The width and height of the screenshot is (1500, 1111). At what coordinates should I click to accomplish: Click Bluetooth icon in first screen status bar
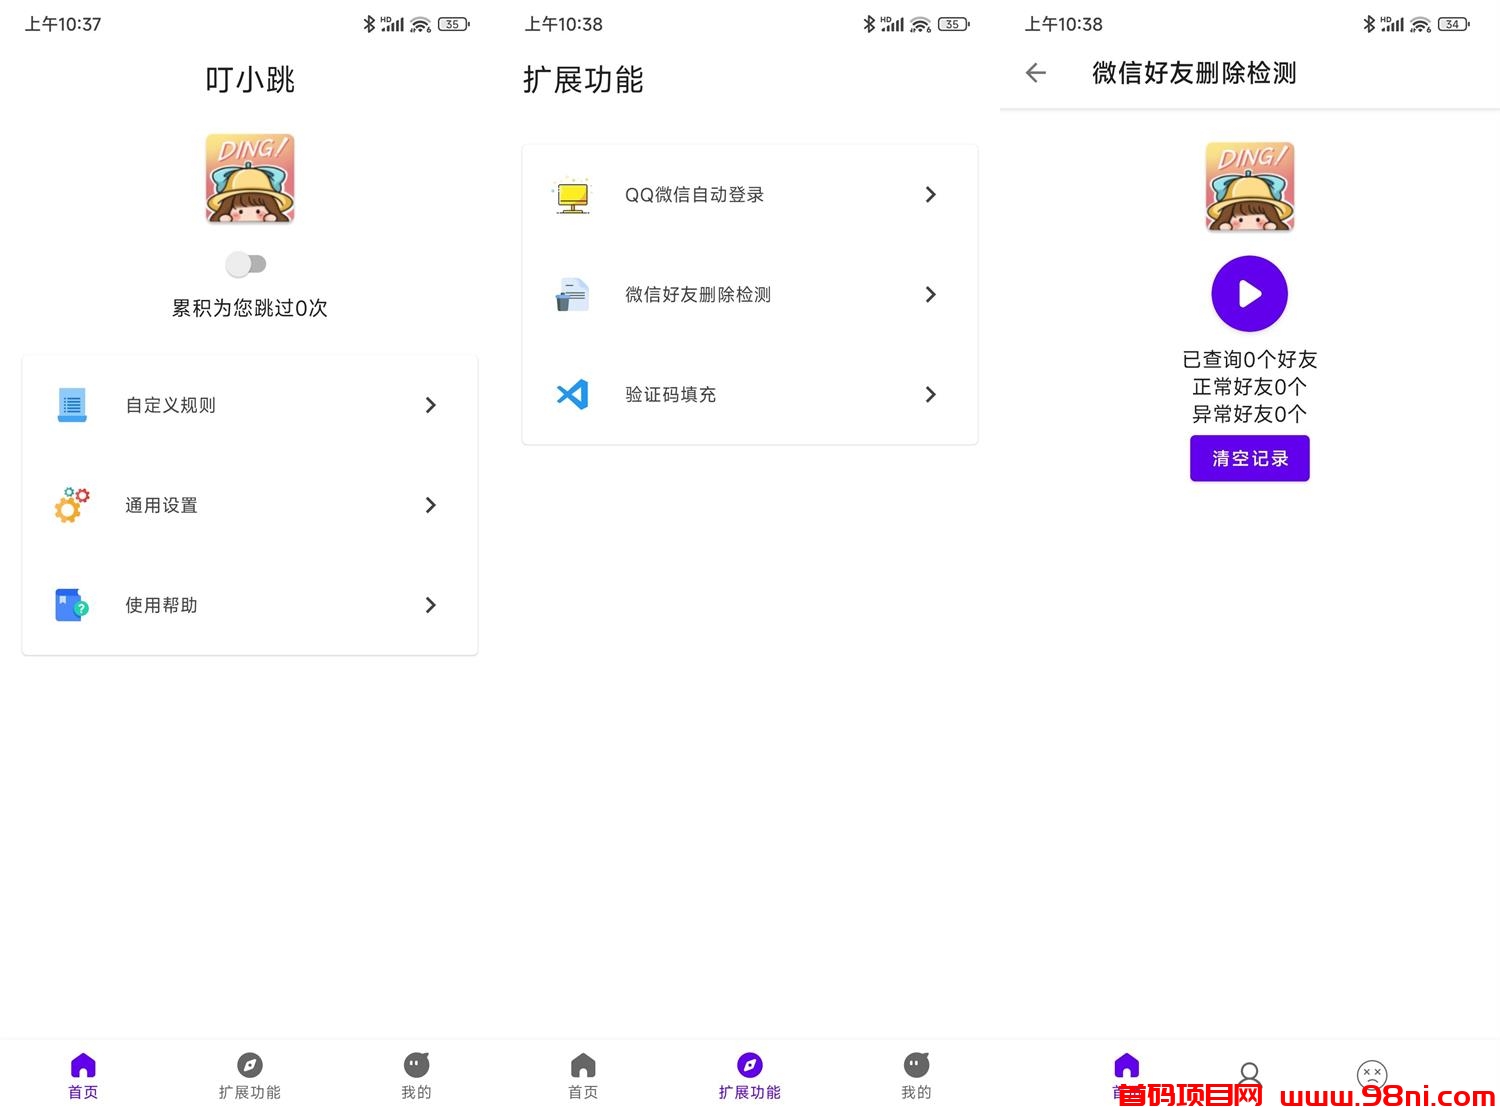click(369, 24)
